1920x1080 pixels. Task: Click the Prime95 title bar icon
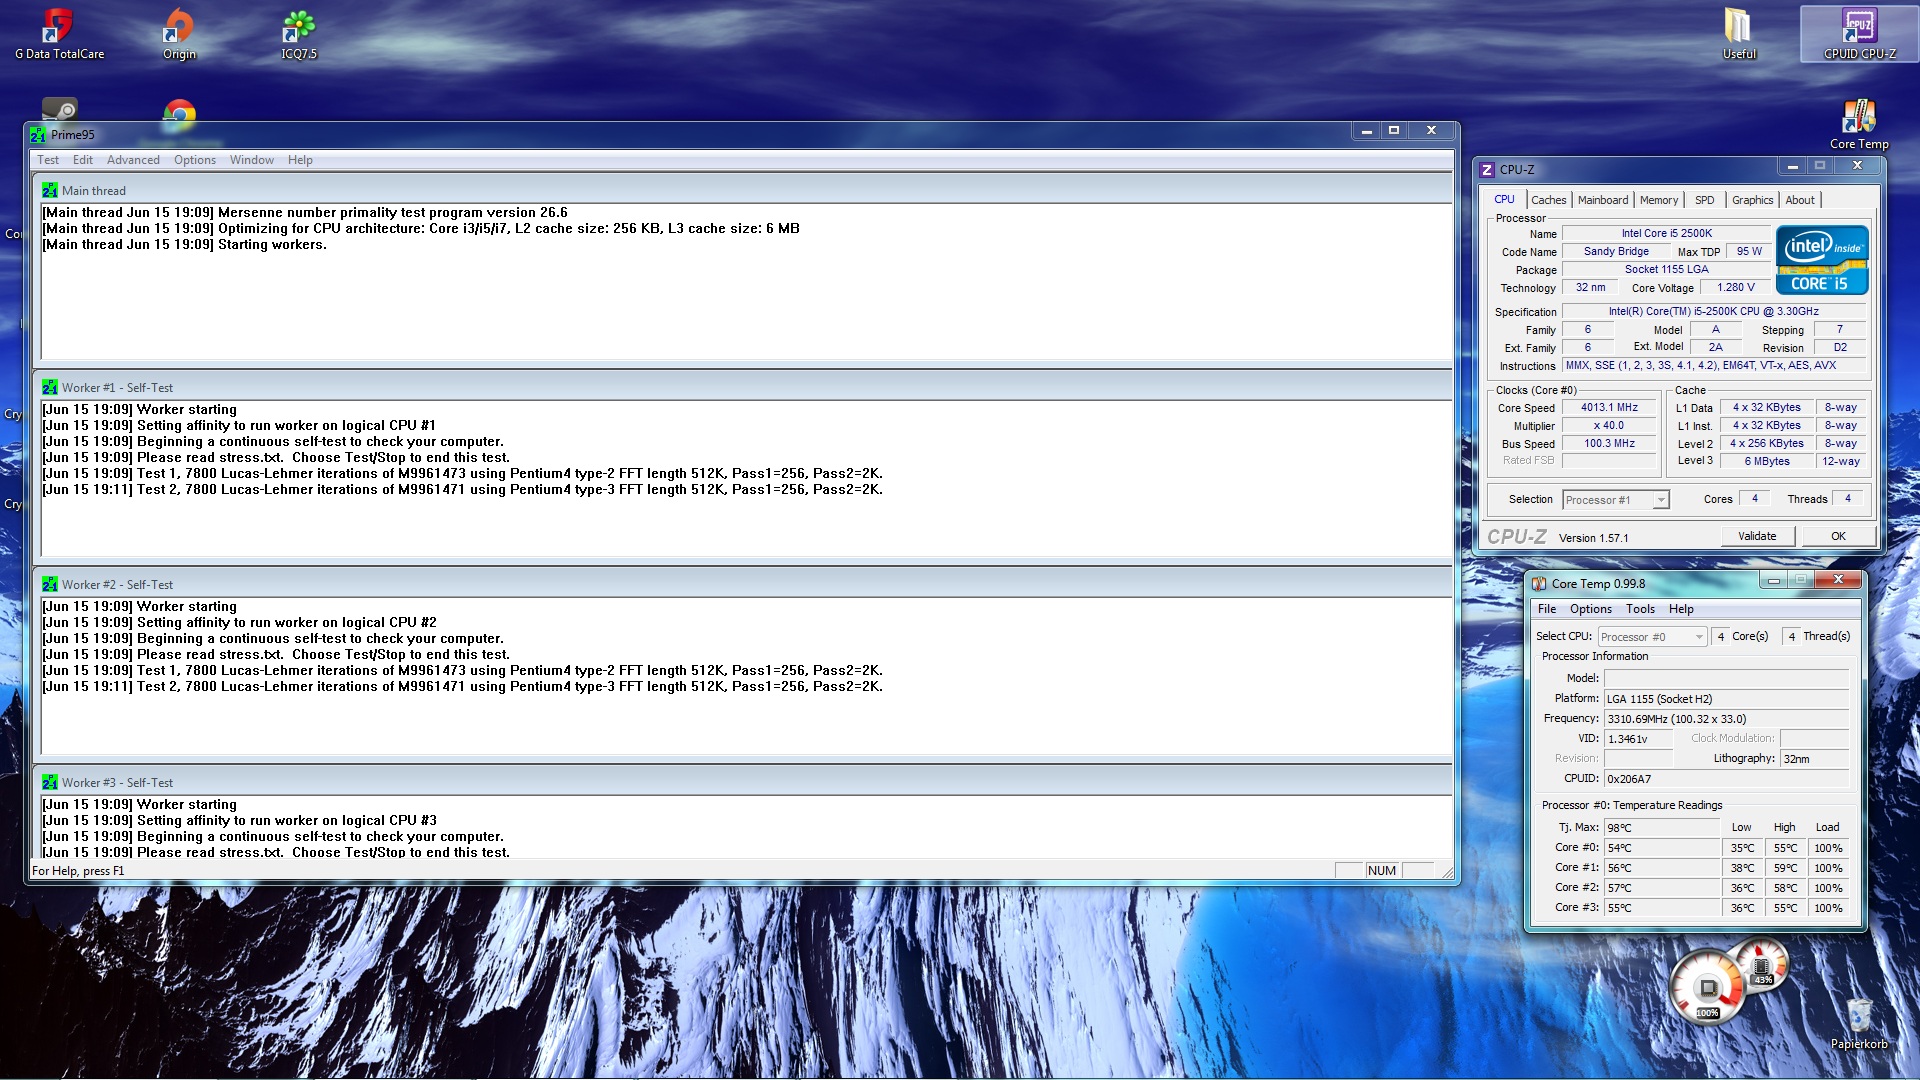pyautogui.click(x=38, y=134)
